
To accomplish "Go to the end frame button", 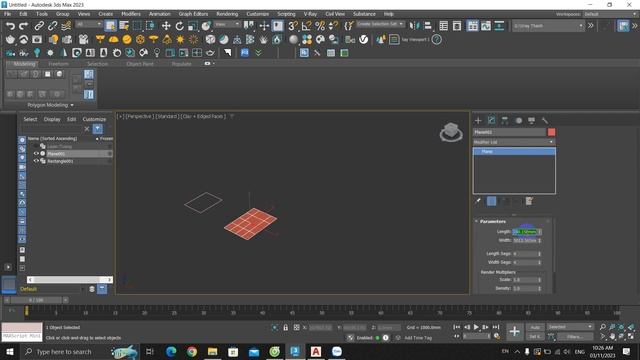I will (x=496, y=327).
